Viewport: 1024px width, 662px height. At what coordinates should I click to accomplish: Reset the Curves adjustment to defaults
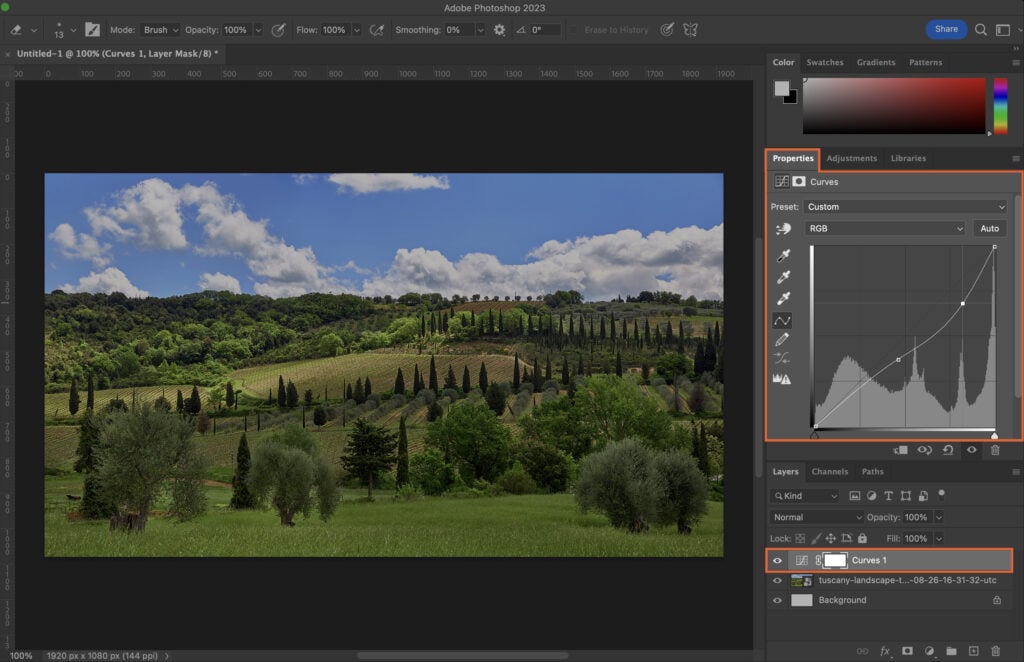(948, 450)
